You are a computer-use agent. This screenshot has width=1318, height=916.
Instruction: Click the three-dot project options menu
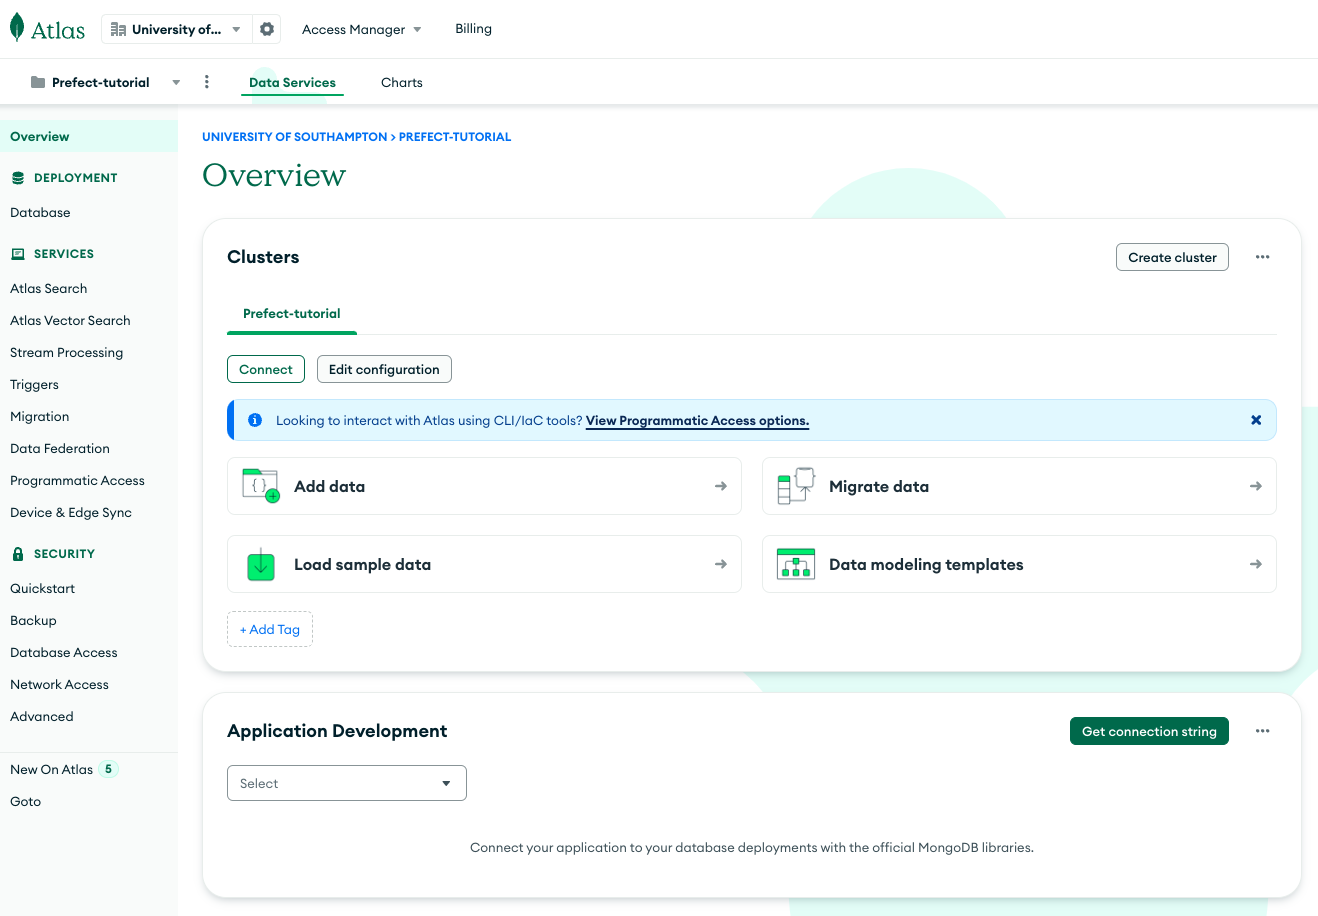[x=207, y=82]
